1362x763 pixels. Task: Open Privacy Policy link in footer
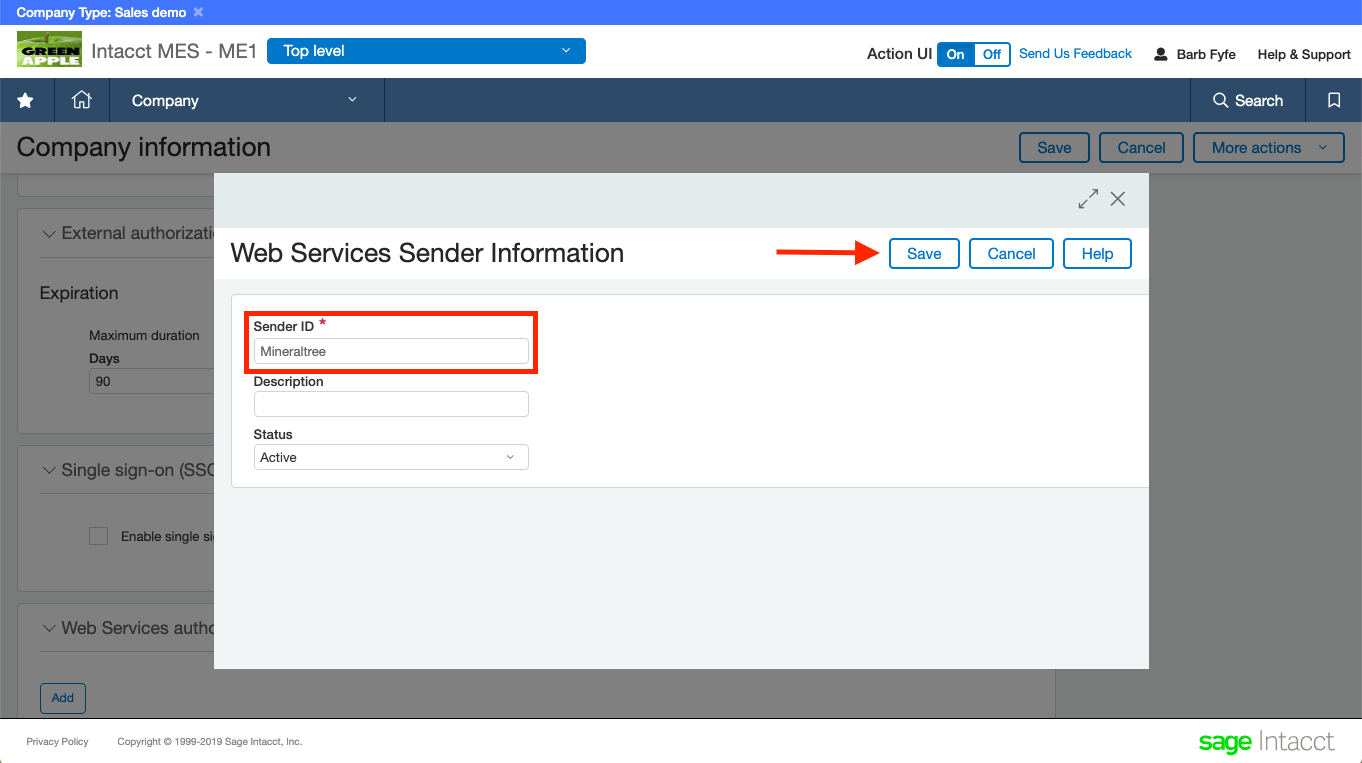click(x=57, y=742)
